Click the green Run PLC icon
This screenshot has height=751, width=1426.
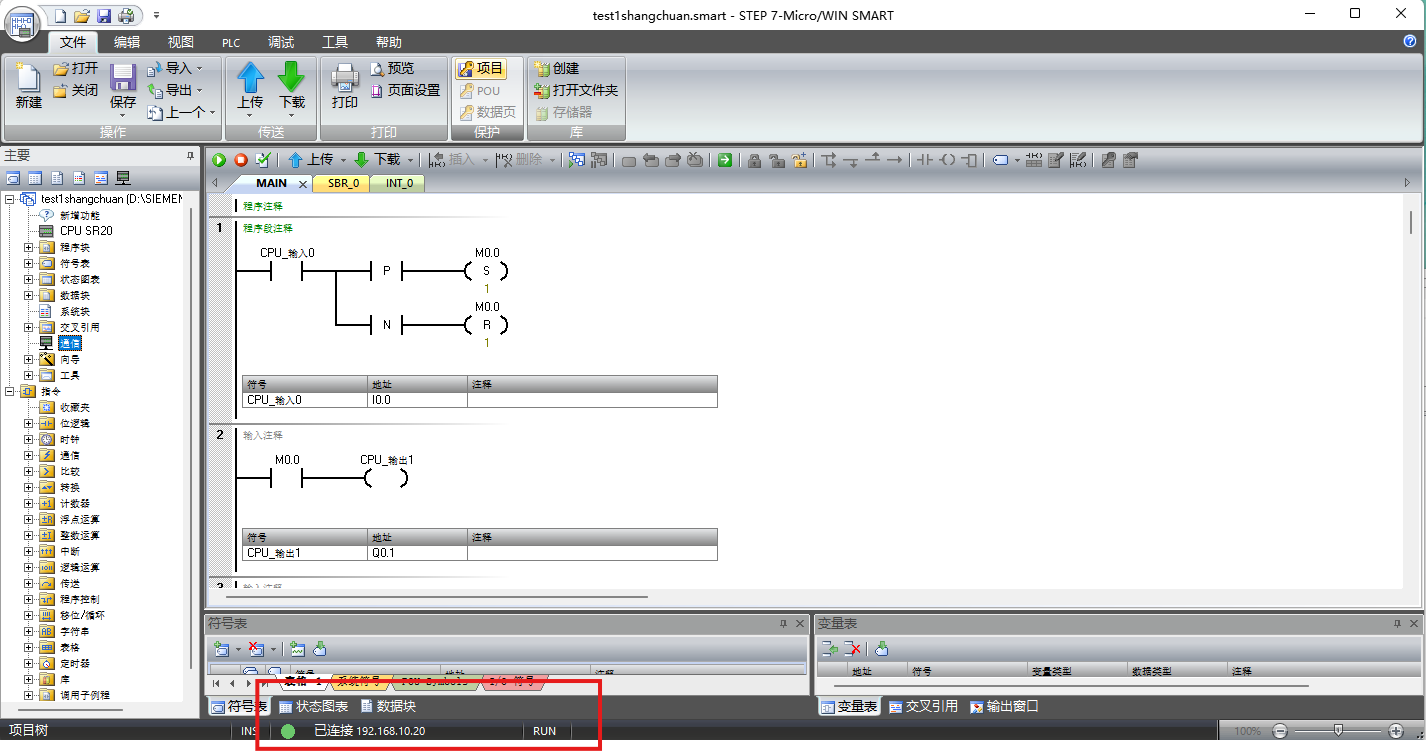pyautogui.click(x=219, y=160)
